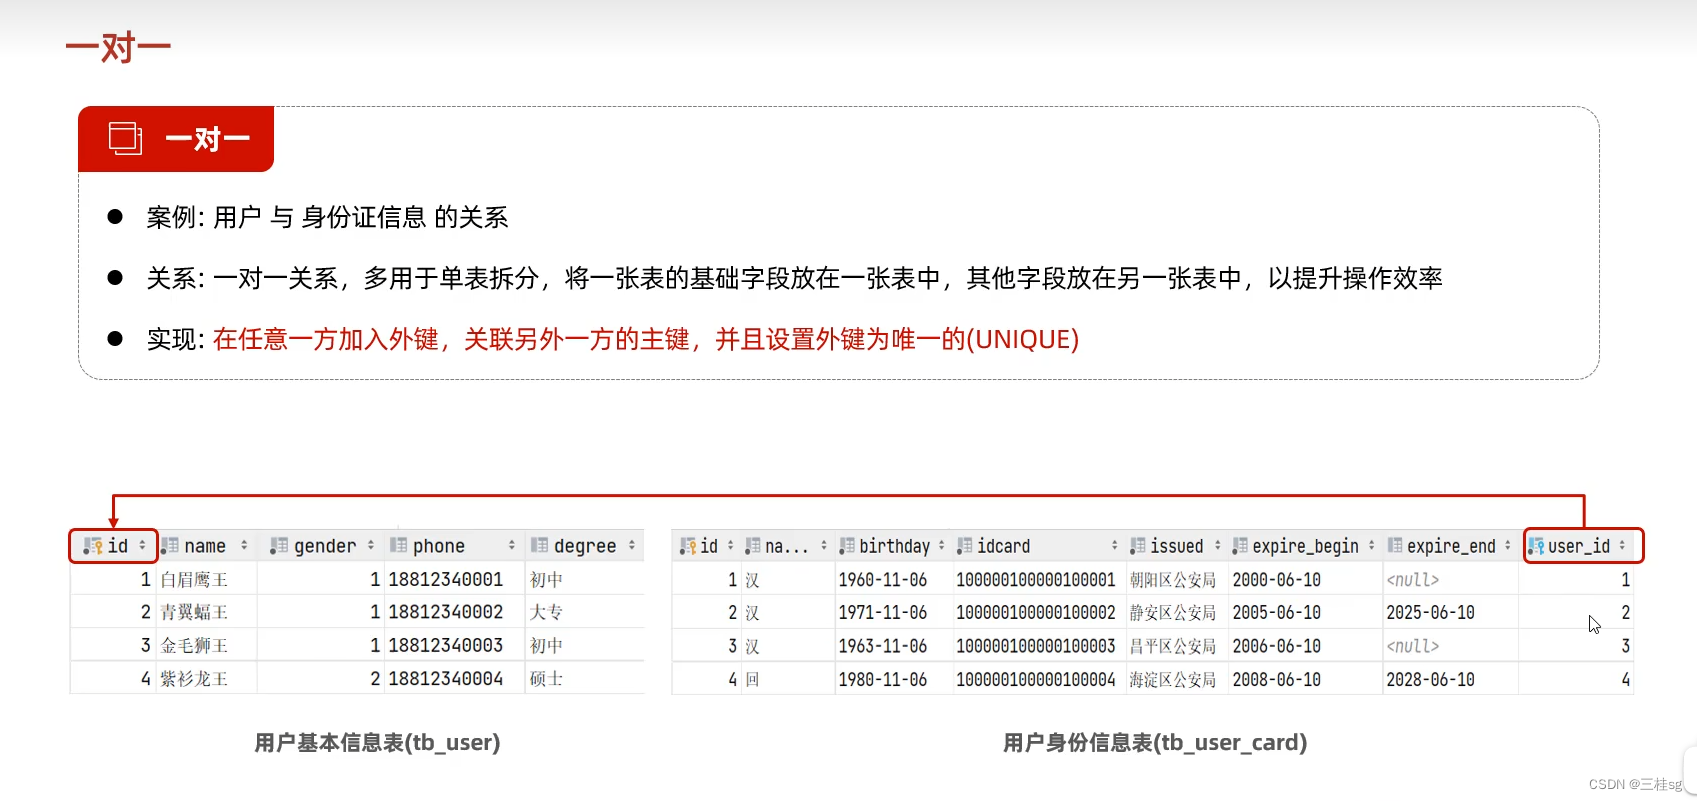Click degree cell 大专
The width and height of the screenshot is (1697, 801).
(x=546, y=612)
